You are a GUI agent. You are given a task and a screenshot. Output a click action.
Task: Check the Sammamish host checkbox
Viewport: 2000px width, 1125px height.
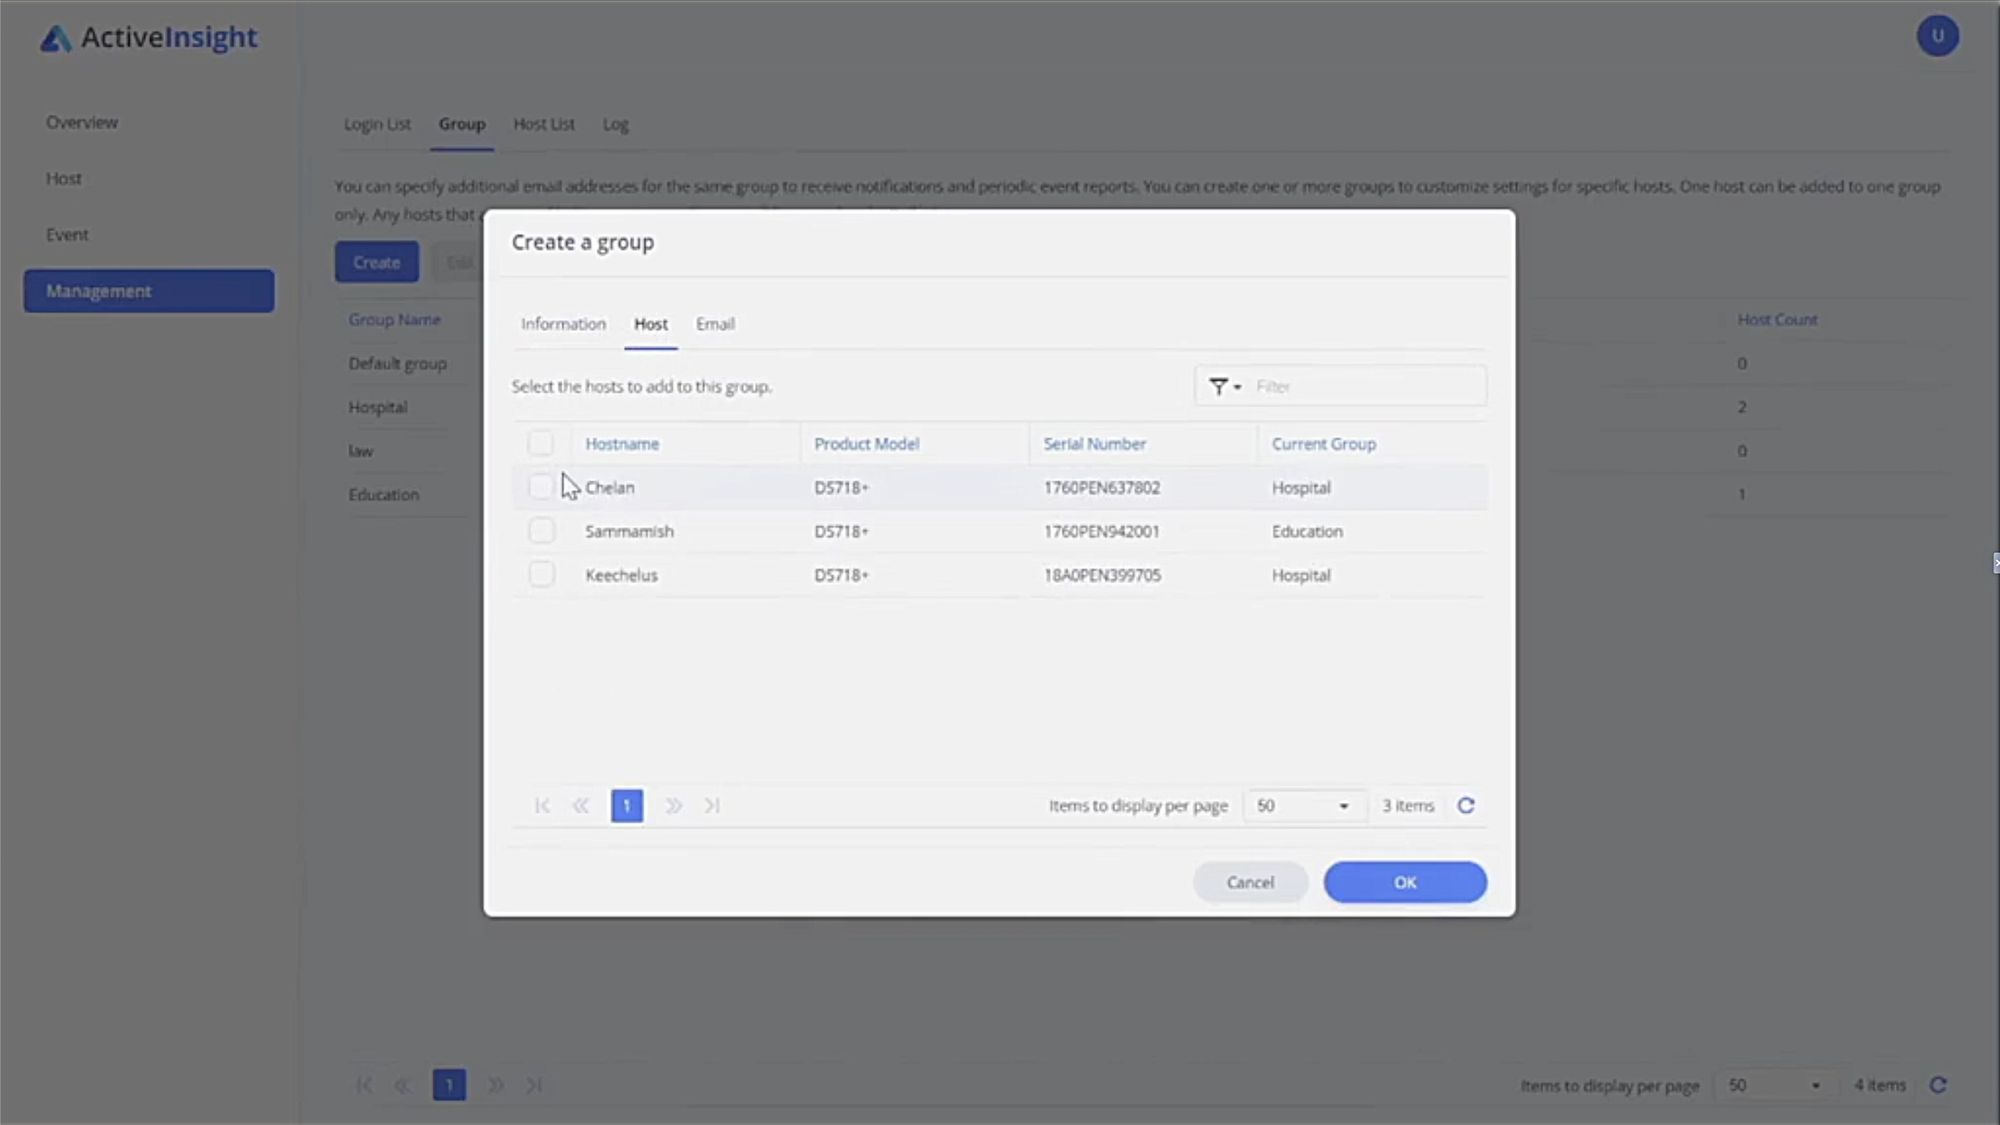pos(541,531)
